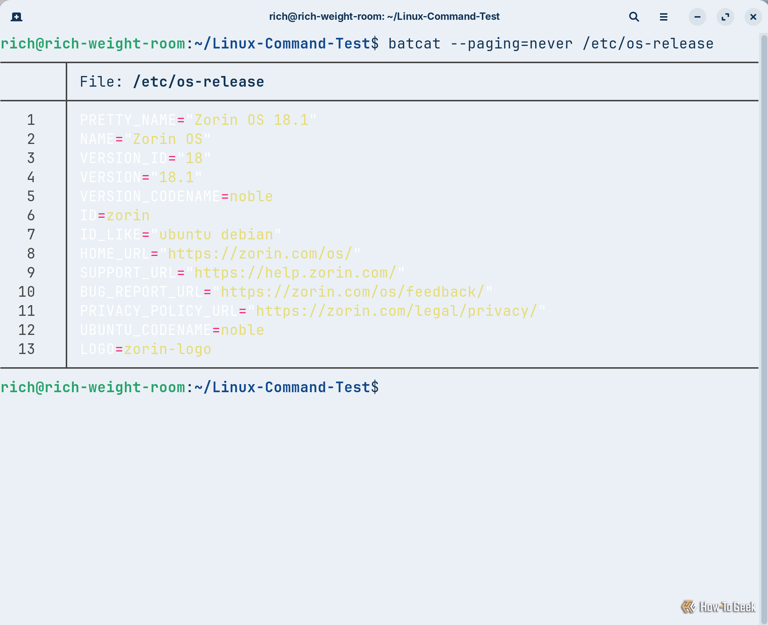768x625 pixels.
Task: Click the ID_LIKE="ubuntu debian" line
Action: pos(180,235)
